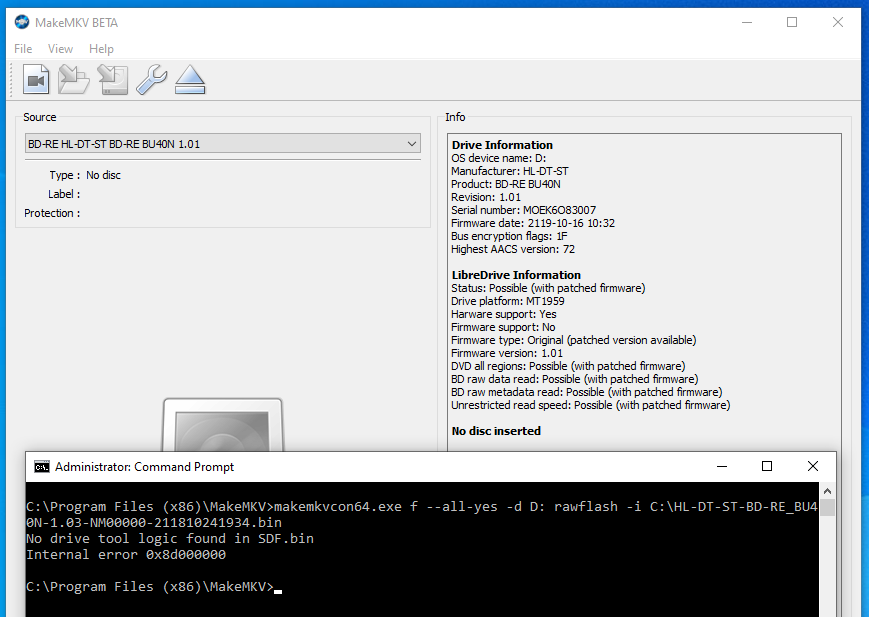Image resolution: width=869 pixels, height=617 pixels.
Task: Click 'OS device name: D:' line
Action: point(499,158)
